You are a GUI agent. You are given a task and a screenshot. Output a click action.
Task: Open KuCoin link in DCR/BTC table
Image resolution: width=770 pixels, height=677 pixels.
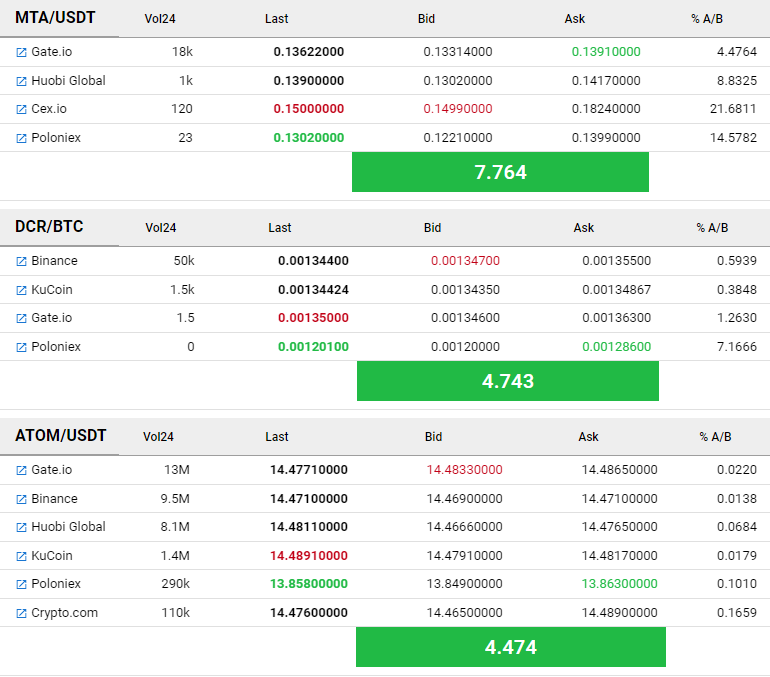point(52,290)
